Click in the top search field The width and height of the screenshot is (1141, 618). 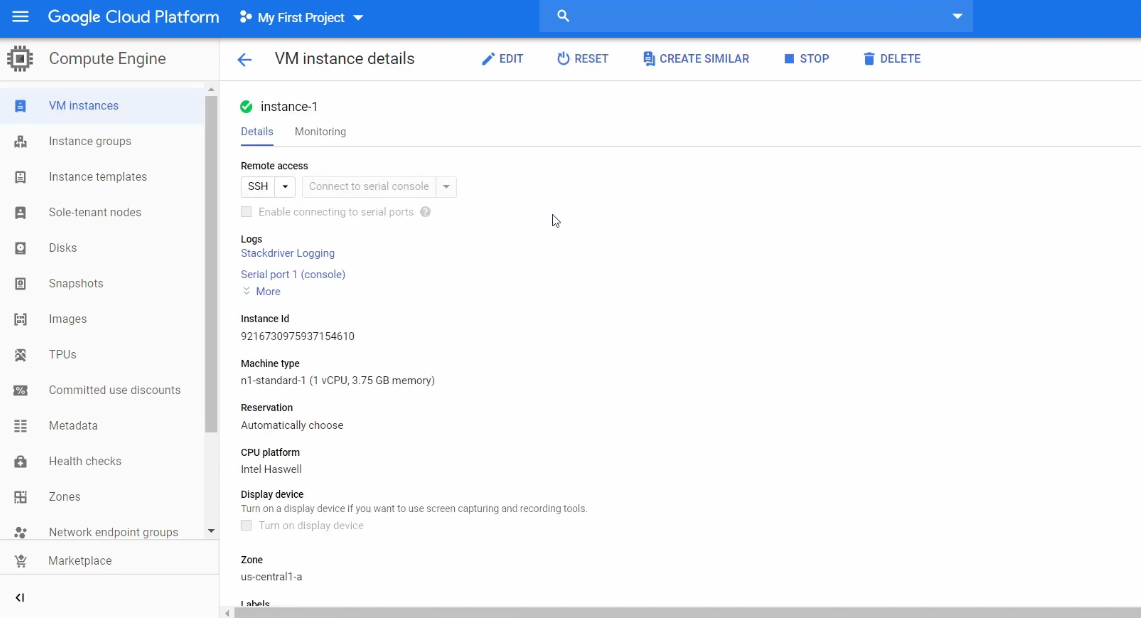757,16
